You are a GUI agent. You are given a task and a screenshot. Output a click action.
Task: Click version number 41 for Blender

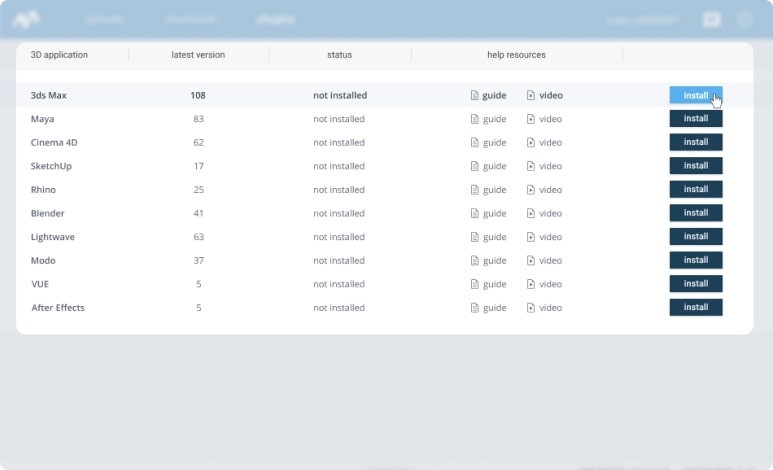coord(199,214)
